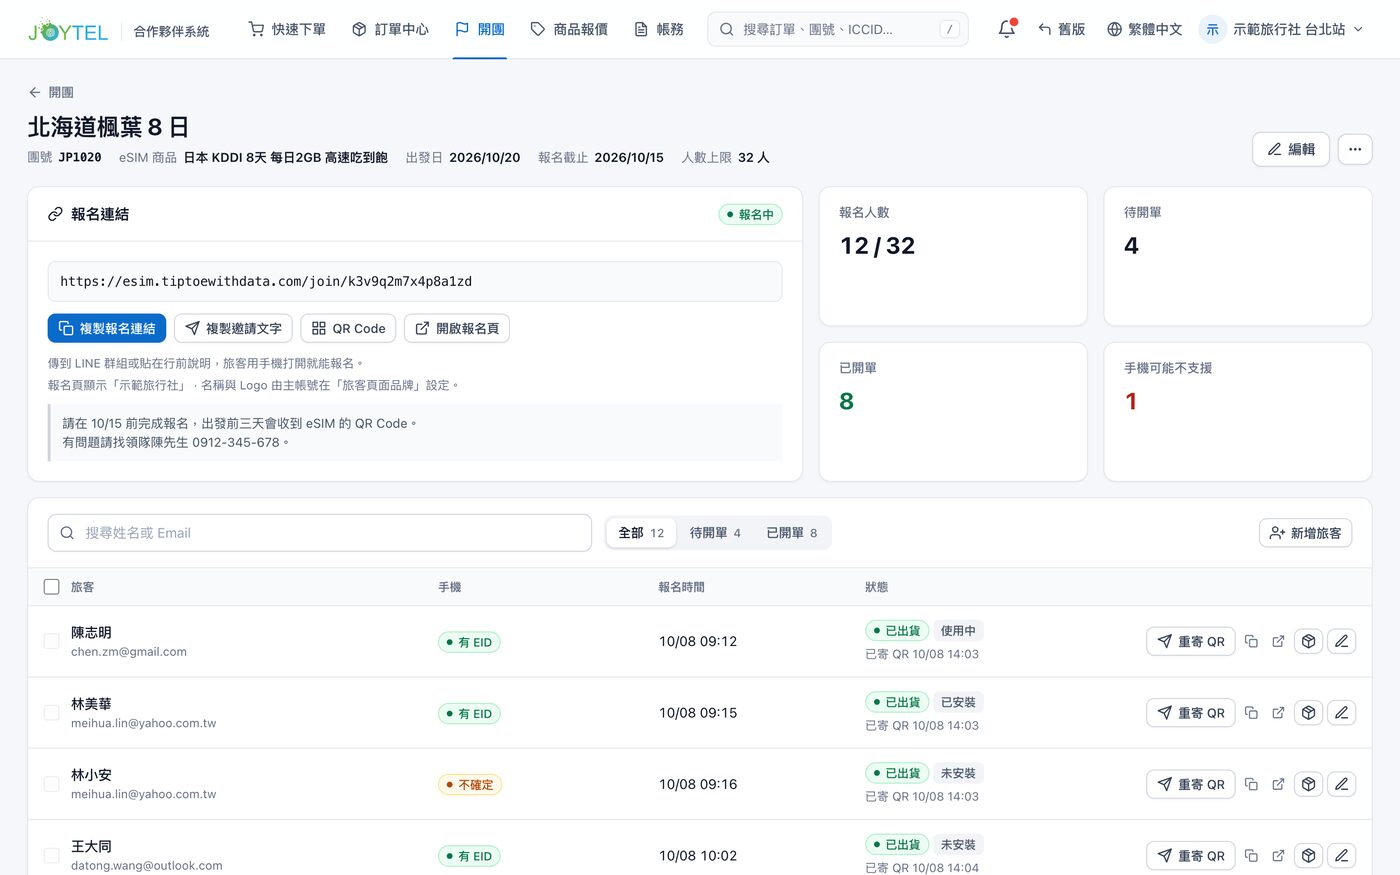Show the 已開單 travelers tab
This screenshot has height=875, width=1400.
pyautogui.click(x=792, y=533)
